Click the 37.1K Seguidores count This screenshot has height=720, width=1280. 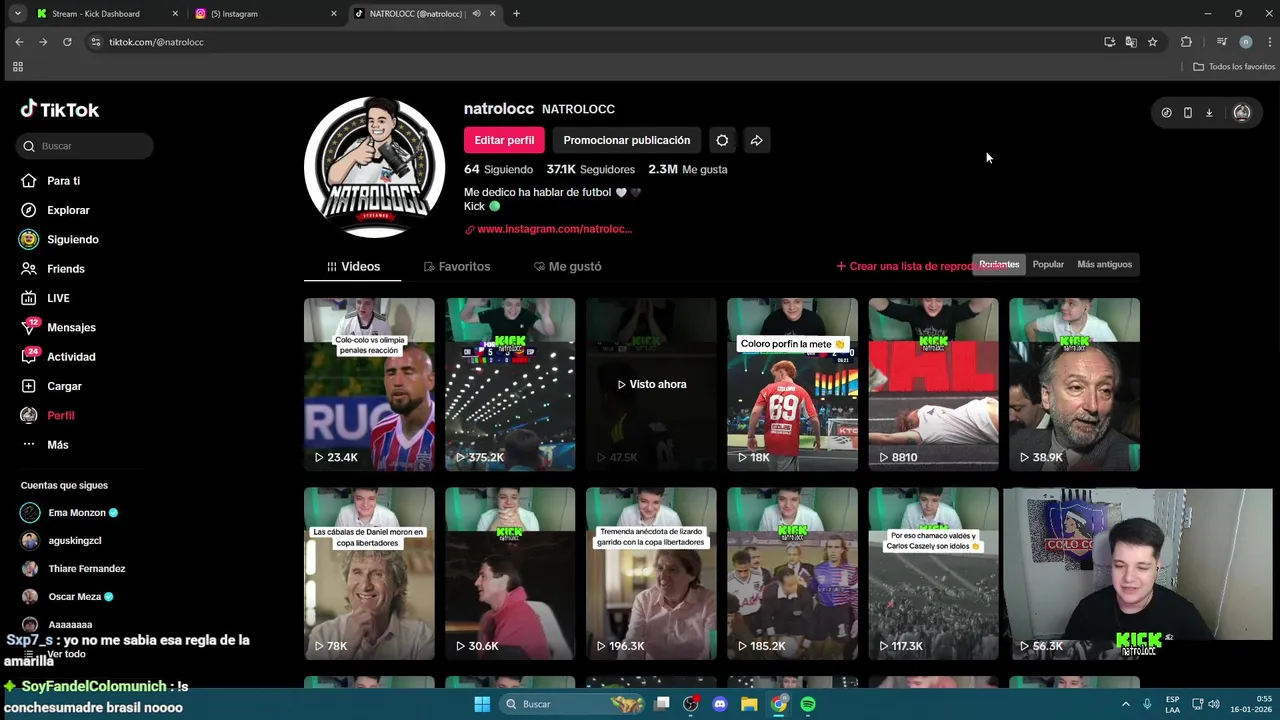(x=590, y=170)
